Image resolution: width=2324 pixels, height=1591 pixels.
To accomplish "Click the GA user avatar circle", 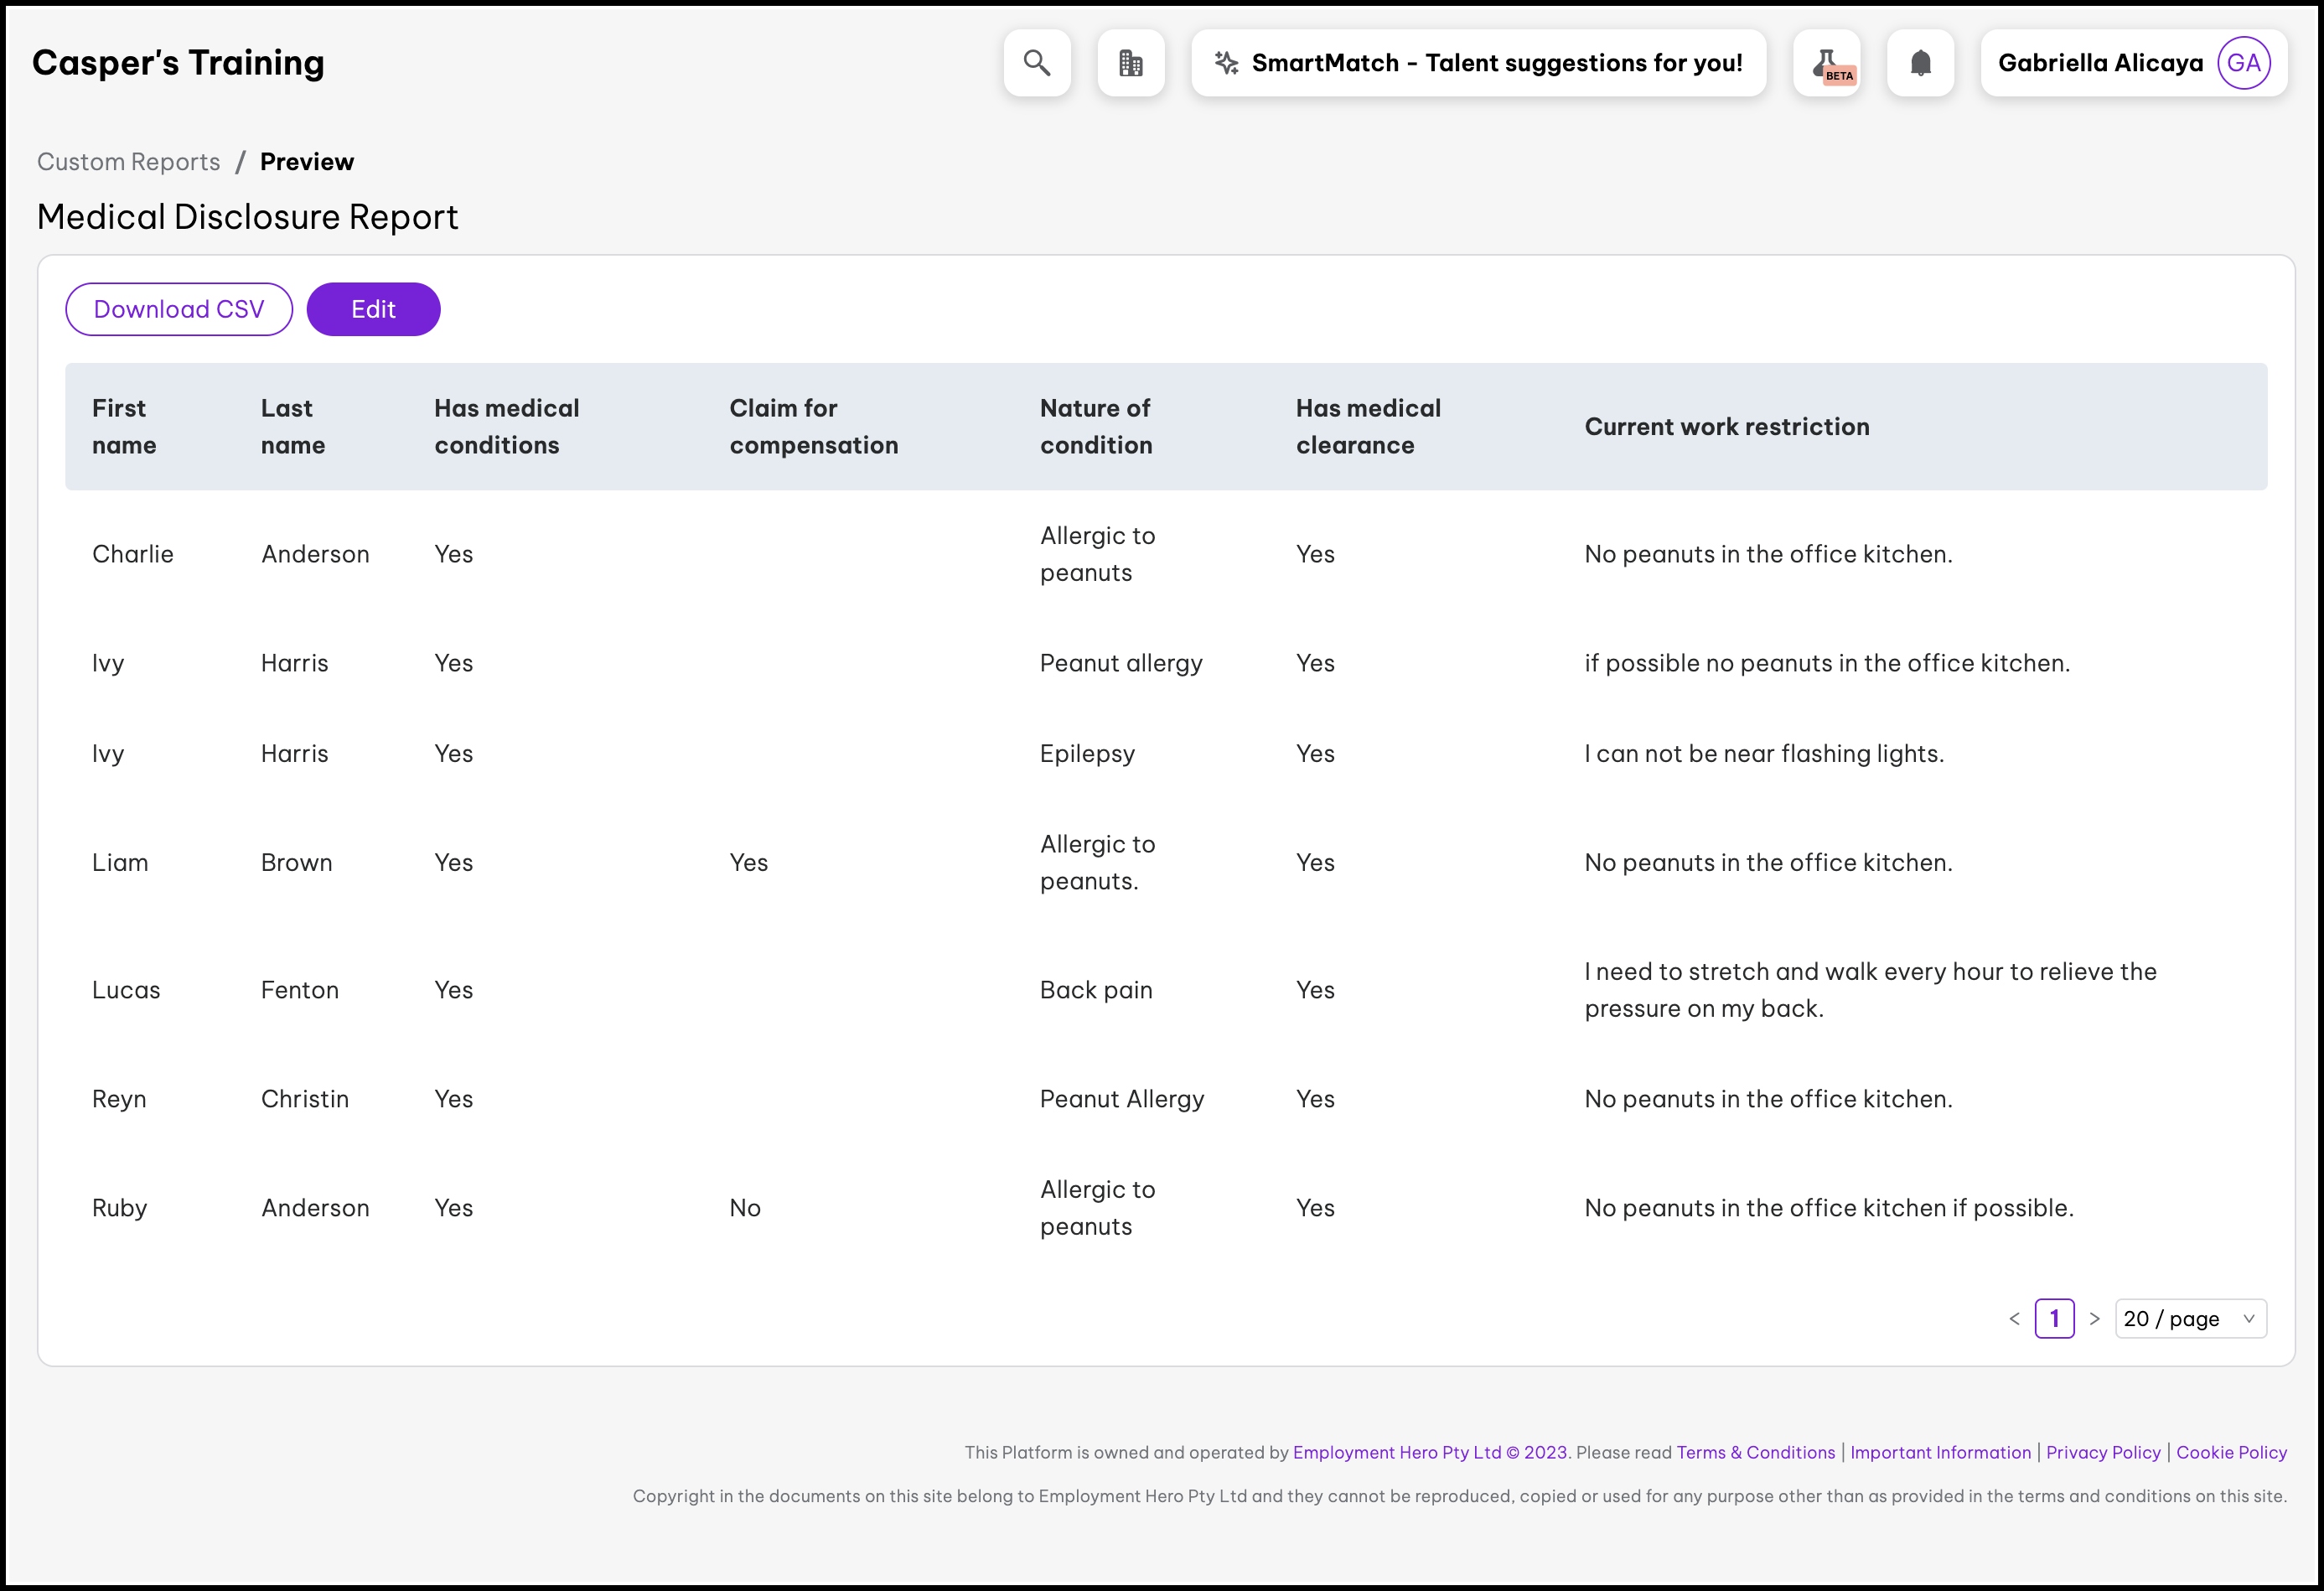I will 2243,63.
